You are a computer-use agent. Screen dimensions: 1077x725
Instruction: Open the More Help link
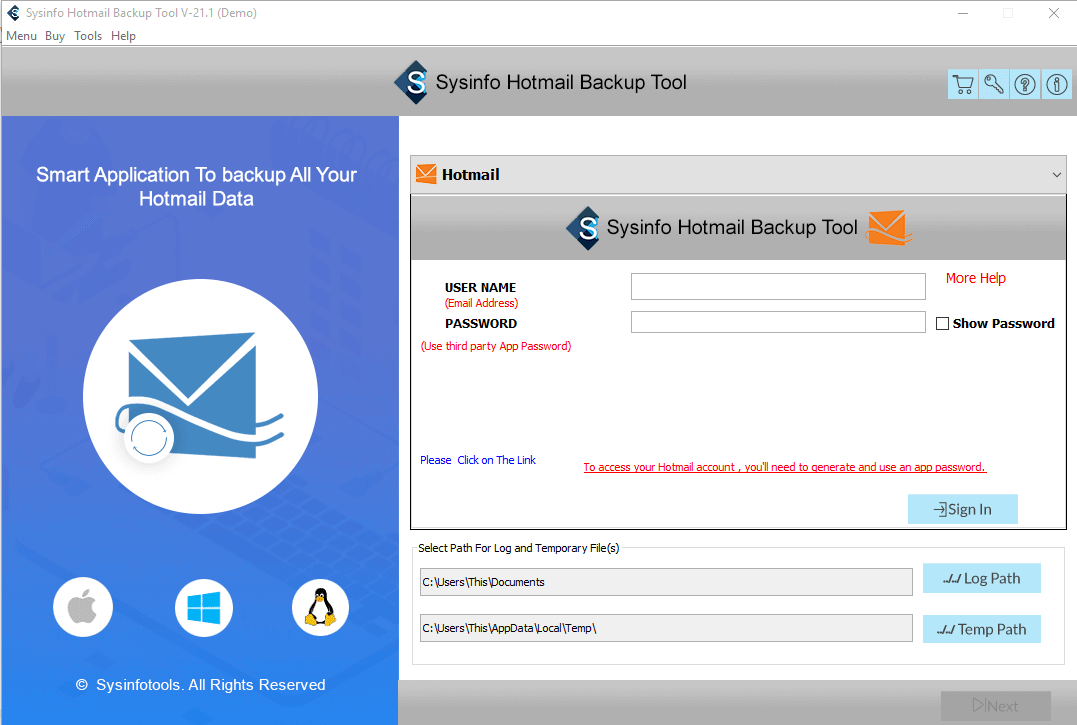pyautogui.click(x=975, y=278)
